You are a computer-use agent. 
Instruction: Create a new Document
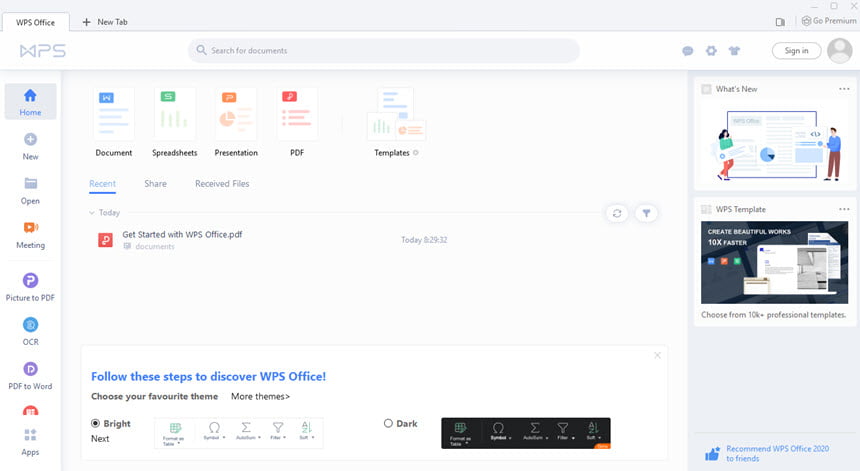tap(114, 123)
